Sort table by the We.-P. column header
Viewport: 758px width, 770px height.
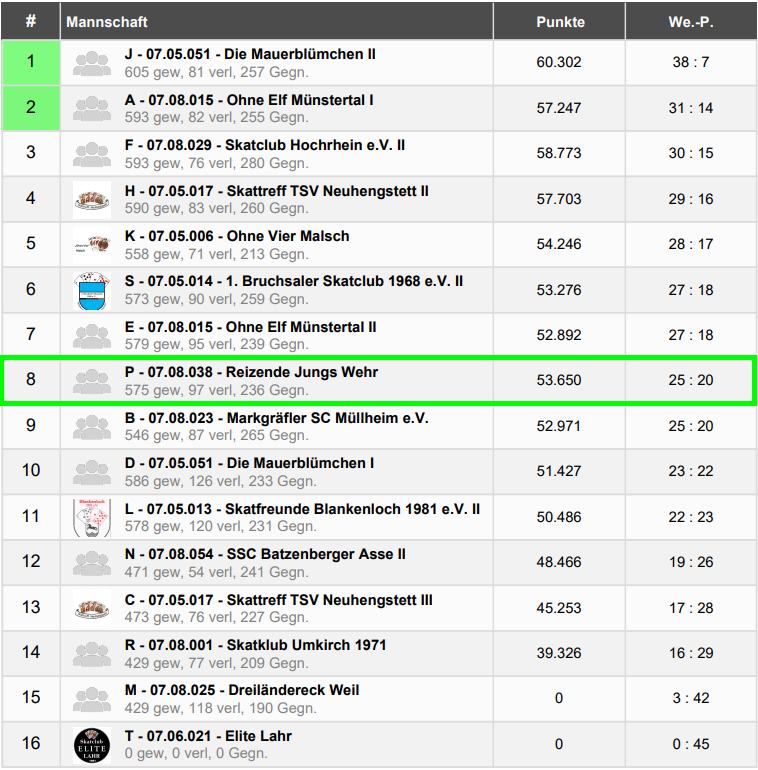691,22
